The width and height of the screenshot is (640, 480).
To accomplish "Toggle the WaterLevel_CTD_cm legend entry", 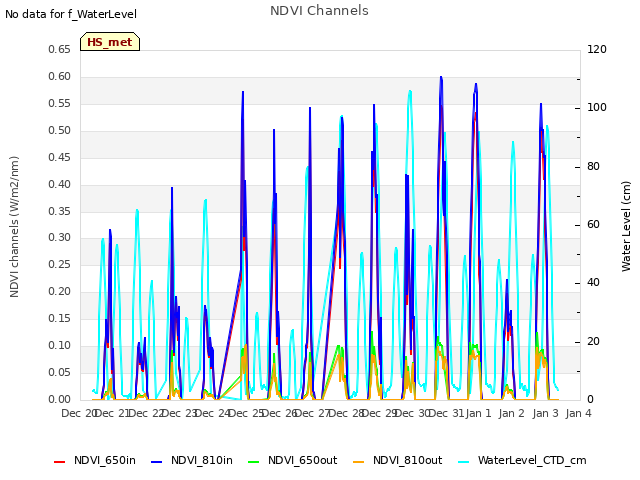I will (522, 460).
